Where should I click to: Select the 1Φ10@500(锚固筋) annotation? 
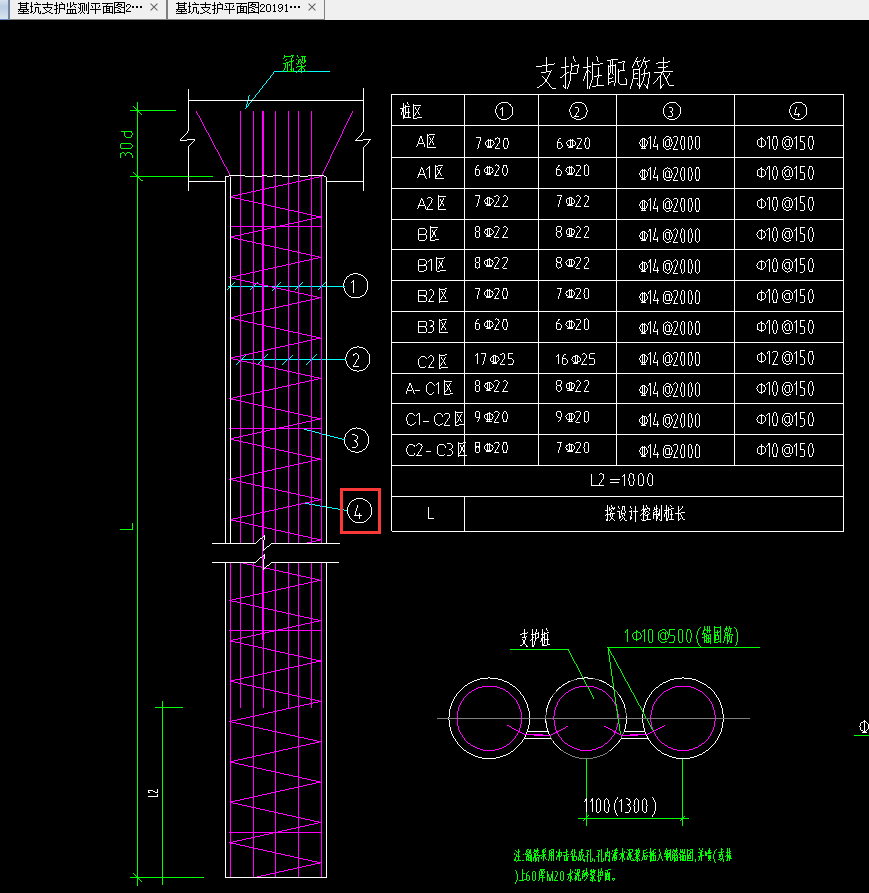(682, 636)
